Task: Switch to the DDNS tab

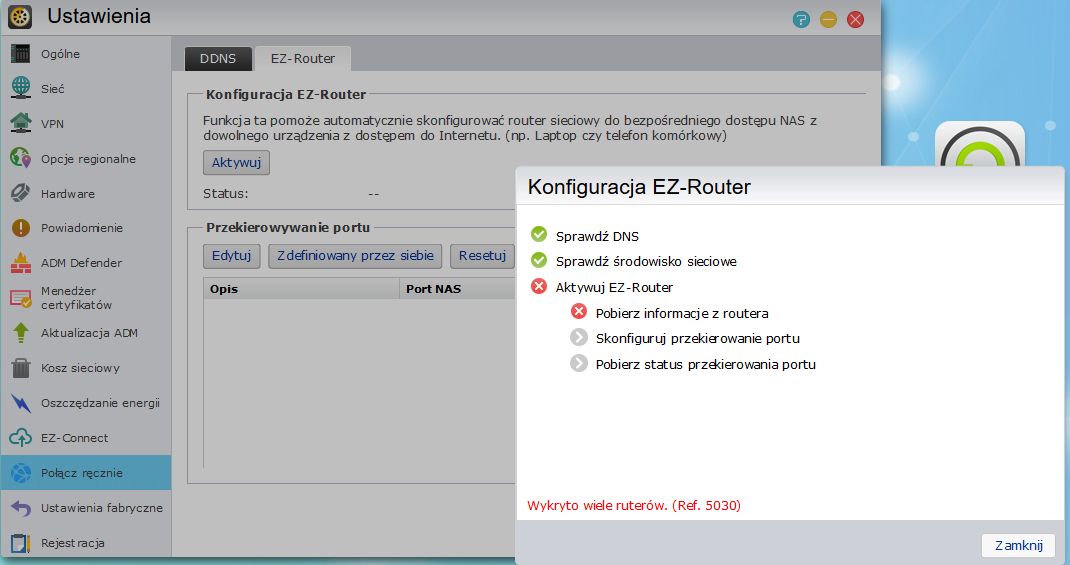Action: point(218,59)
